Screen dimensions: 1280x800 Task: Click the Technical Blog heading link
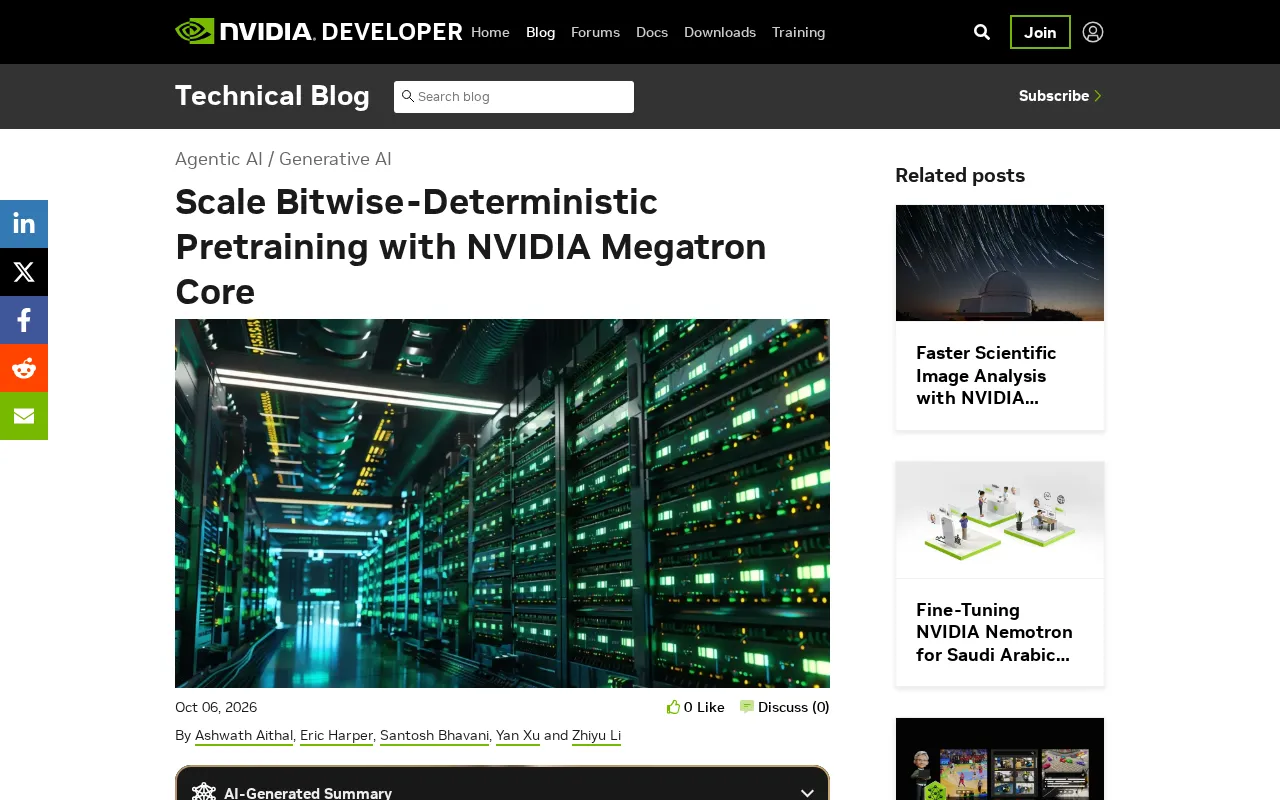(272, 96)
